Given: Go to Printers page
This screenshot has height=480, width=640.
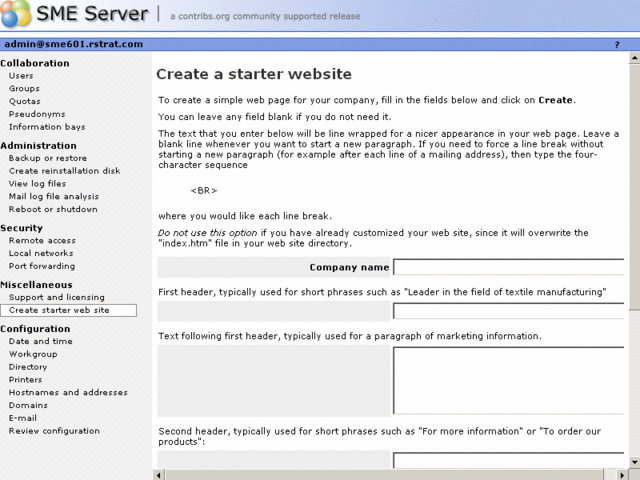Looking at the screenshot, I should 25,380.
